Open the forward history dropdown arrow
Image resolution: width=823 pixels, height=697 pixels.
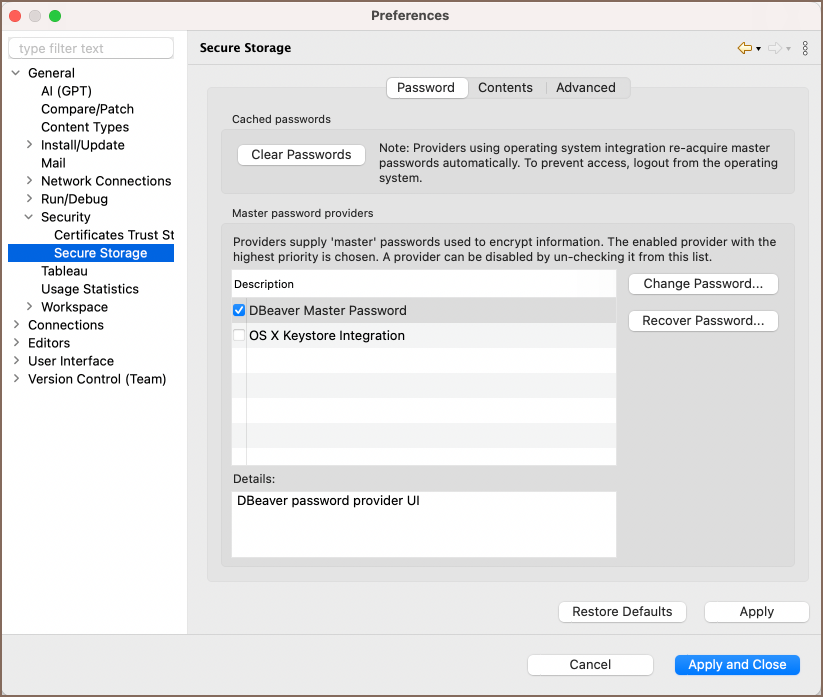pyautogui.click(x=788, y=49)
